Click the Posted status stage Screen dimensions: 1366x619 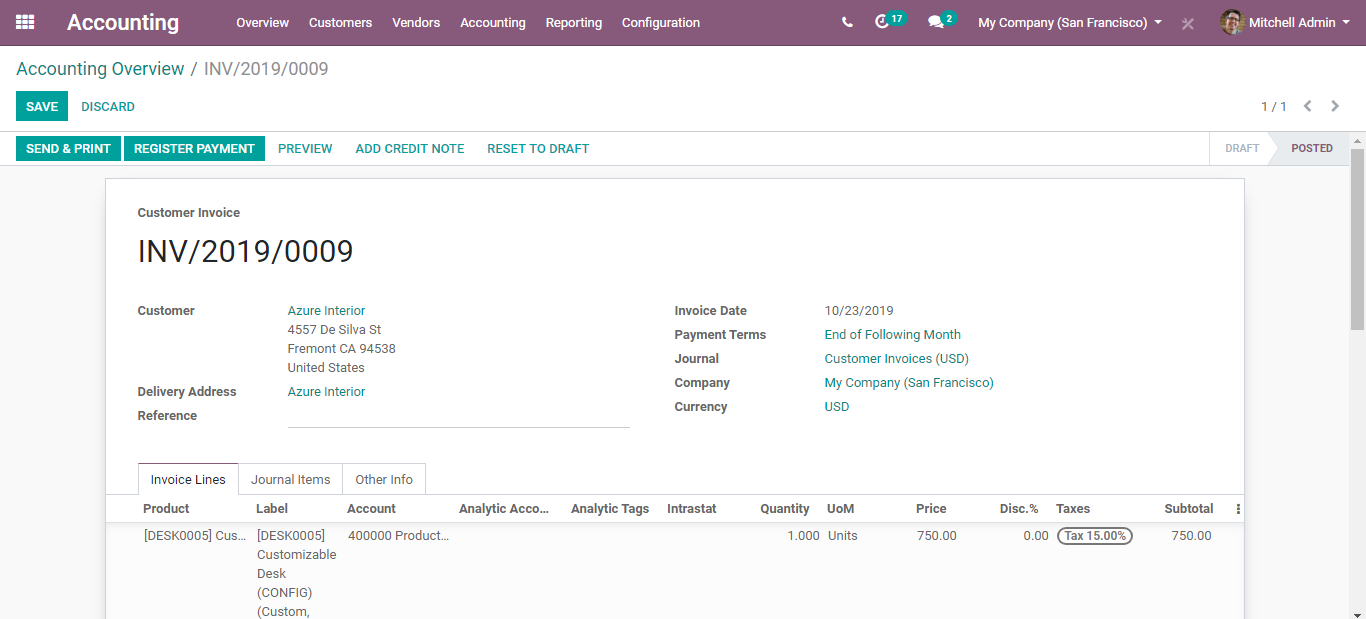[x=1311, y=148]
